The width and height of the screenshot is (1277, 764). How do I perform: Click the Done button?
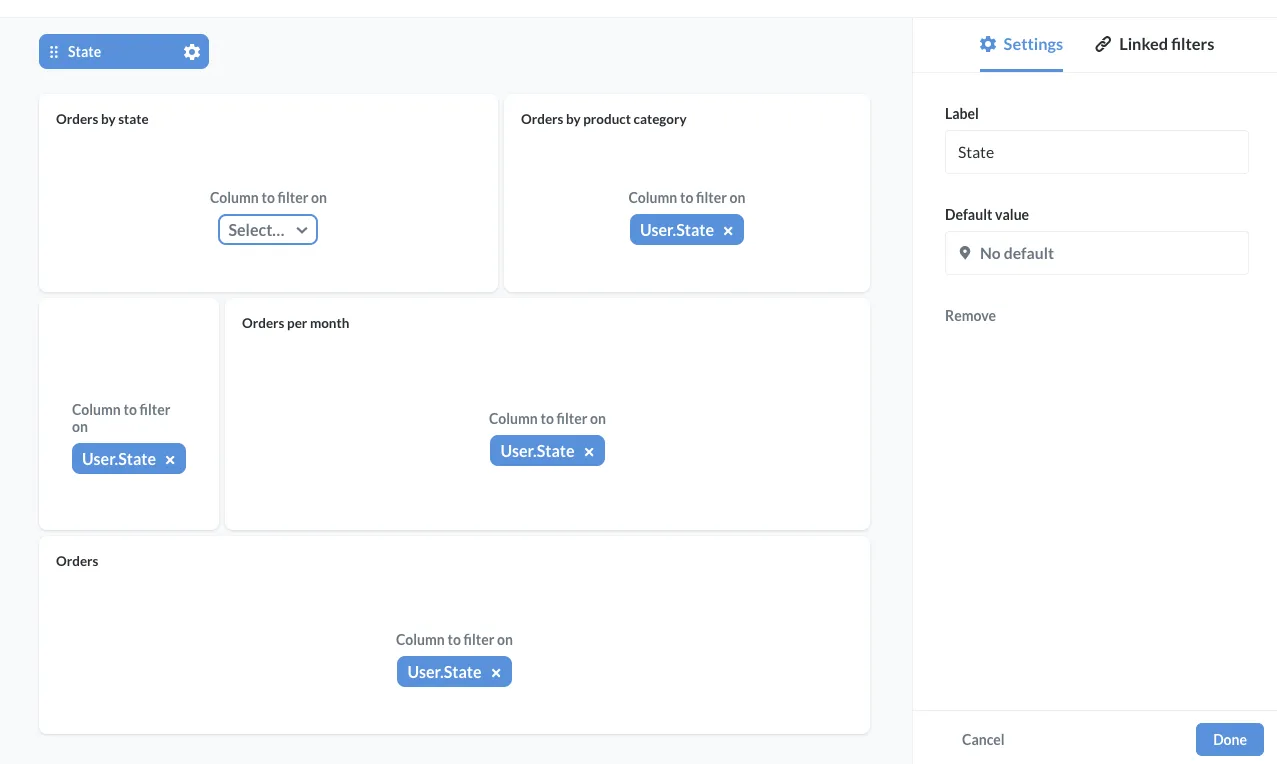[1229, 739]
